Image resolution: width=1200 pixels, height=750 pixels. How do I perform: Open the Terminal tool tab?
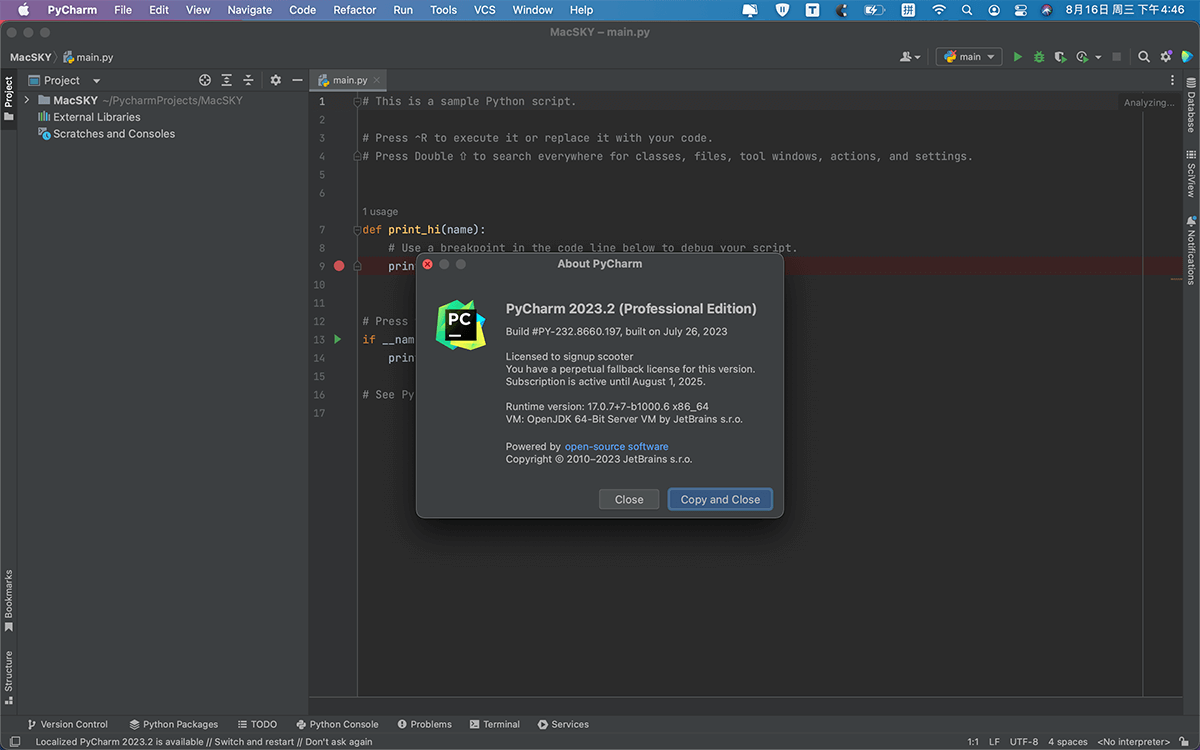(x=494, y=724)
